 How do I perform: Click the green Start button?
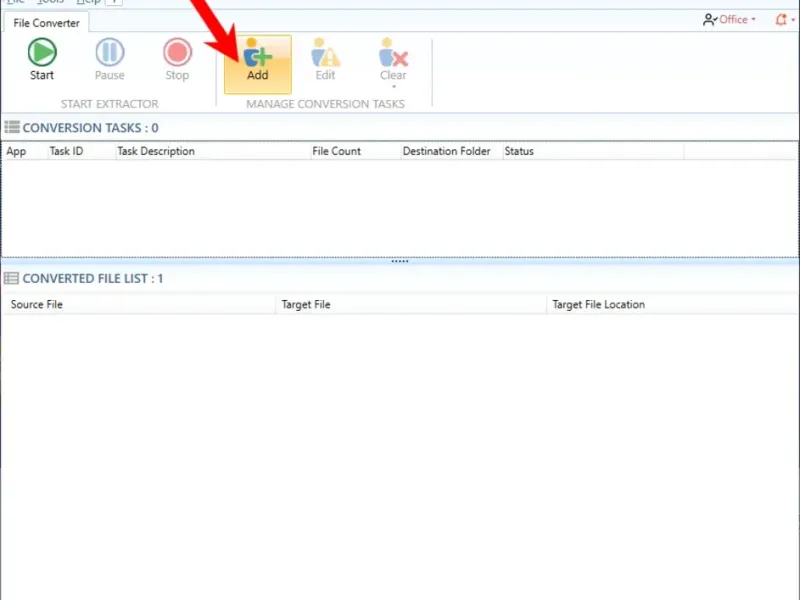(x=42, y=59)
